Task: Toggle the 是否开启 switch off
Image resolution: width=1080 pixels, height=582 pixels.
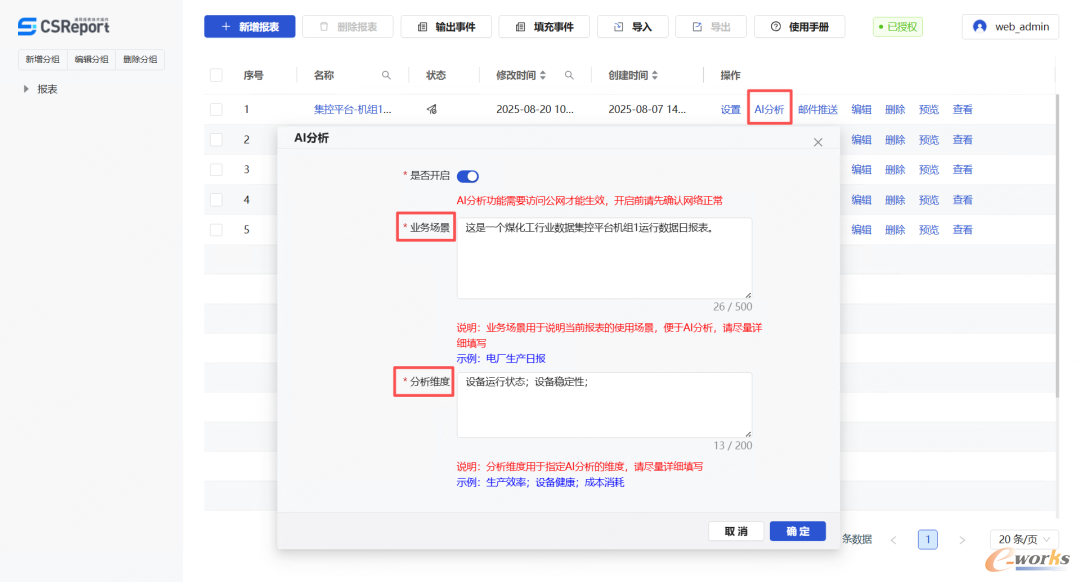Action: pyautogui.click(x=468, y=176)
